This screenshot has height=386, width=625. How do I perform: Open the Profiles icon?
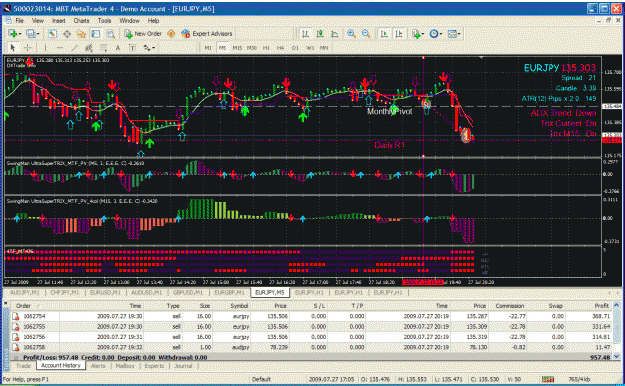tap(30, 34)
